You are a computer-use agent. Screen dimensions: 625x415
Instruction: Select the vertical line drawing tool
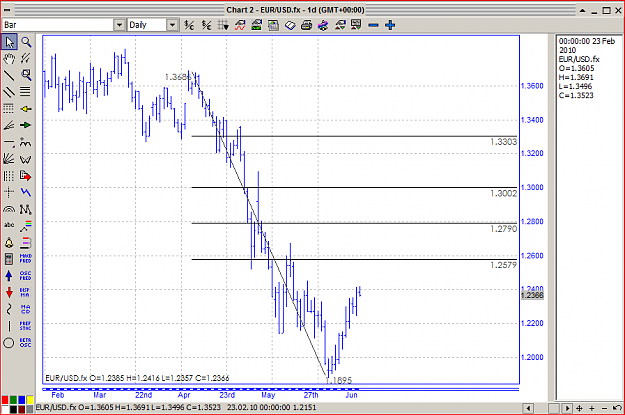click(x=9, y=326)
